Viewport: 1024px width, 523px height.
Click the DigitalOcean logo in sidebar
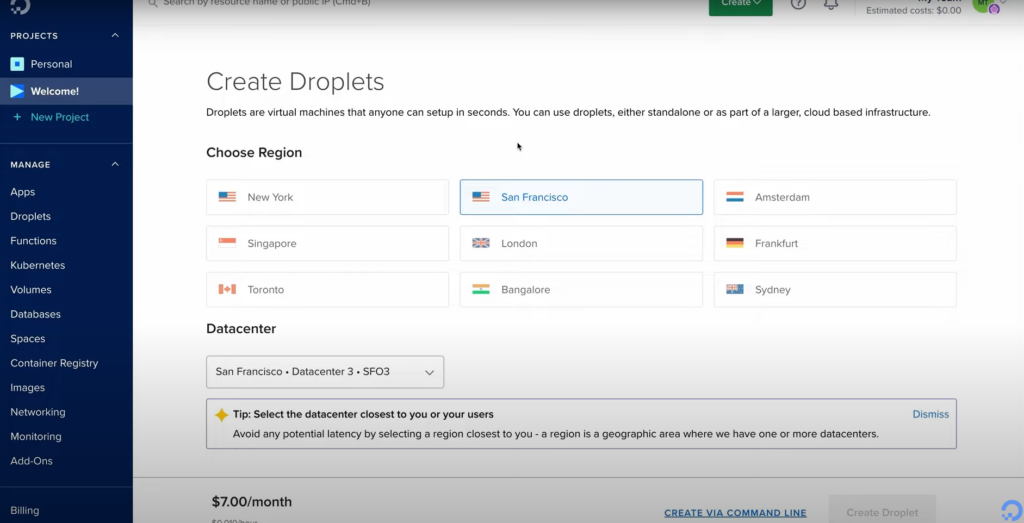point(20,6)
